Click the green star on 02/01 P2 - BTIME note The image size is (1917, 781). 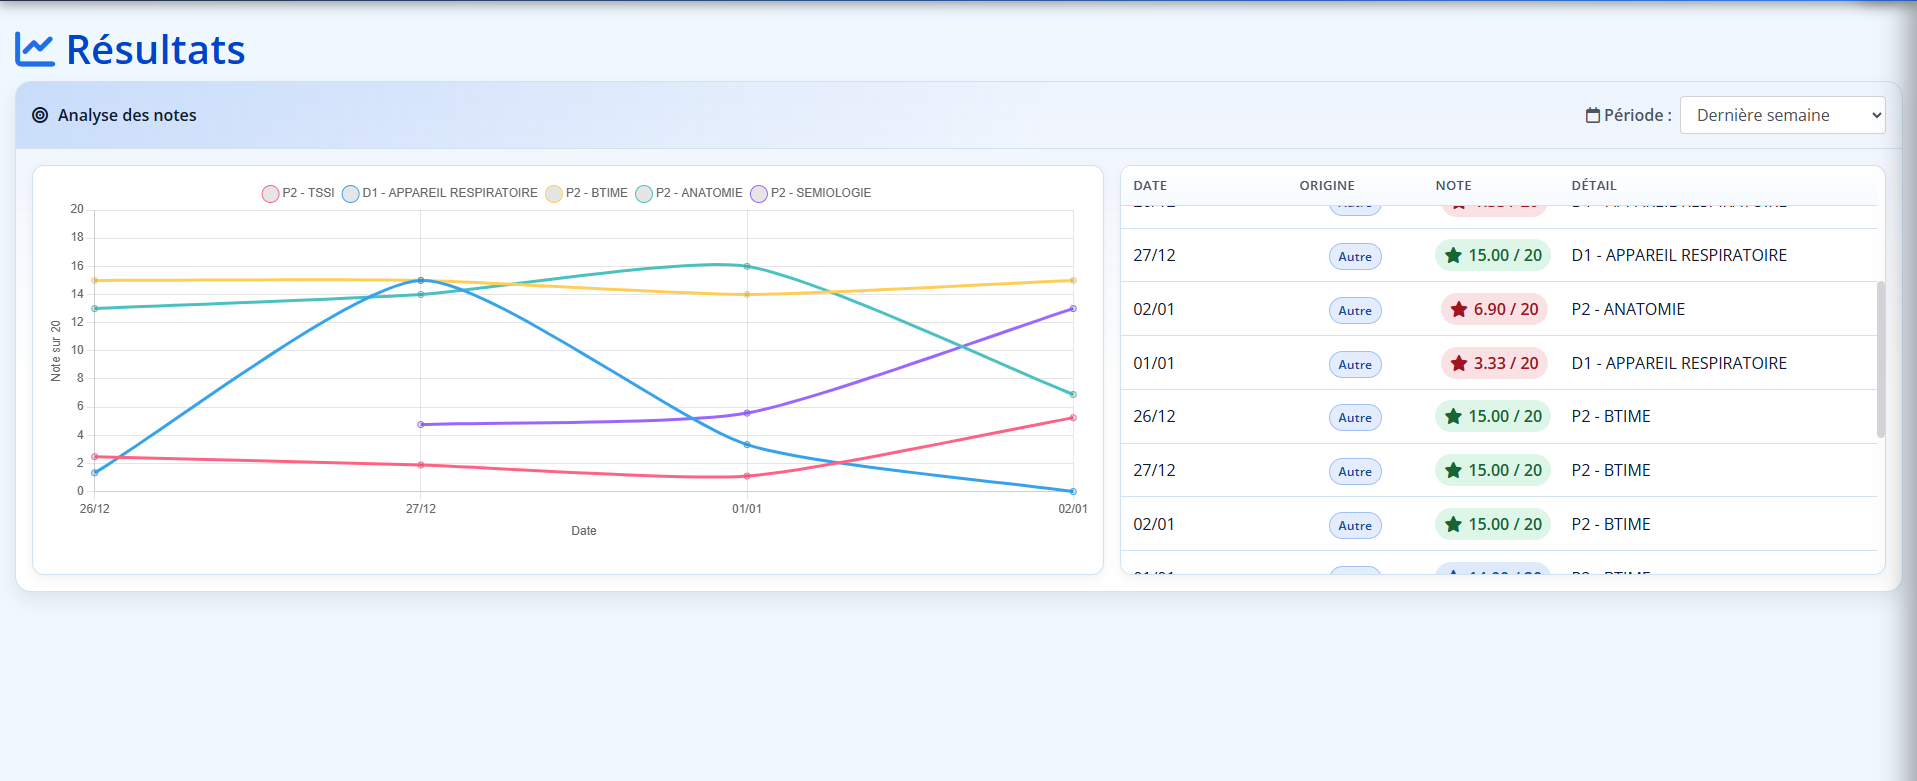1453,525
